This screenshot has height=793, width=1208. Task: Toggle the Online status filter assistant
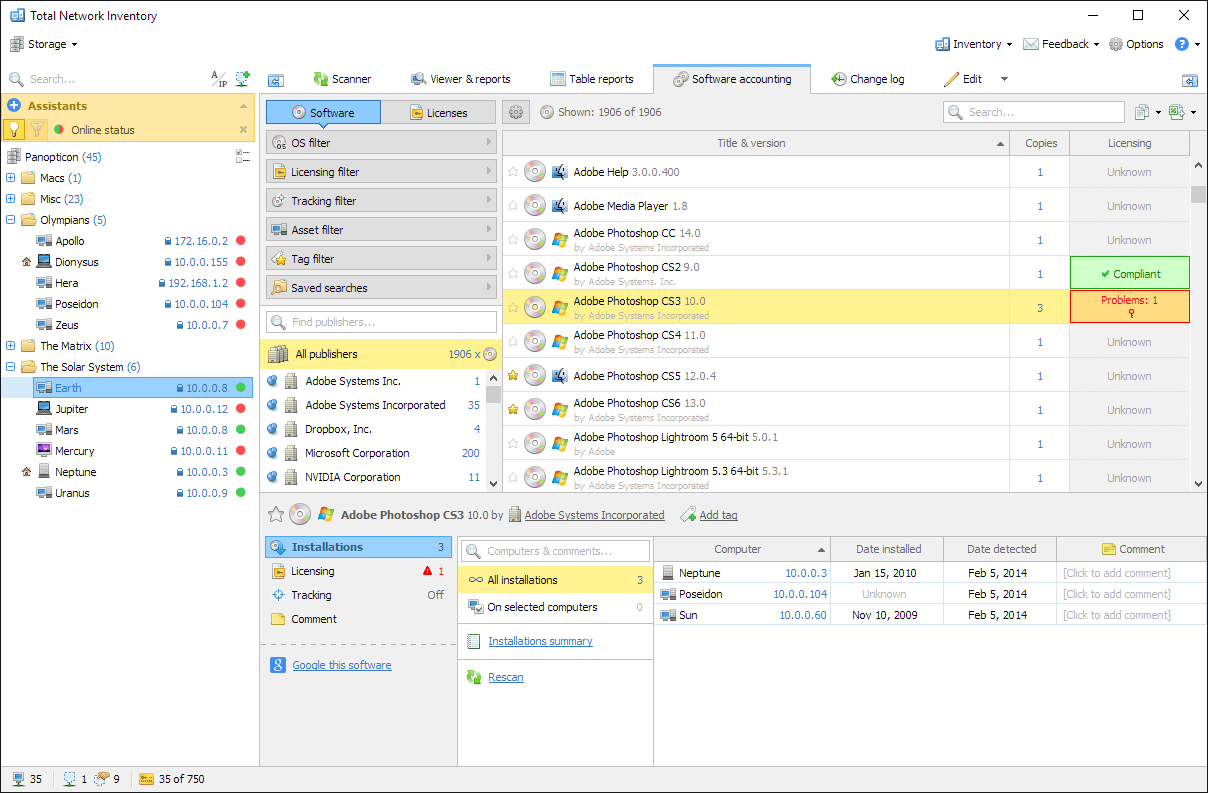pos(17,129)
